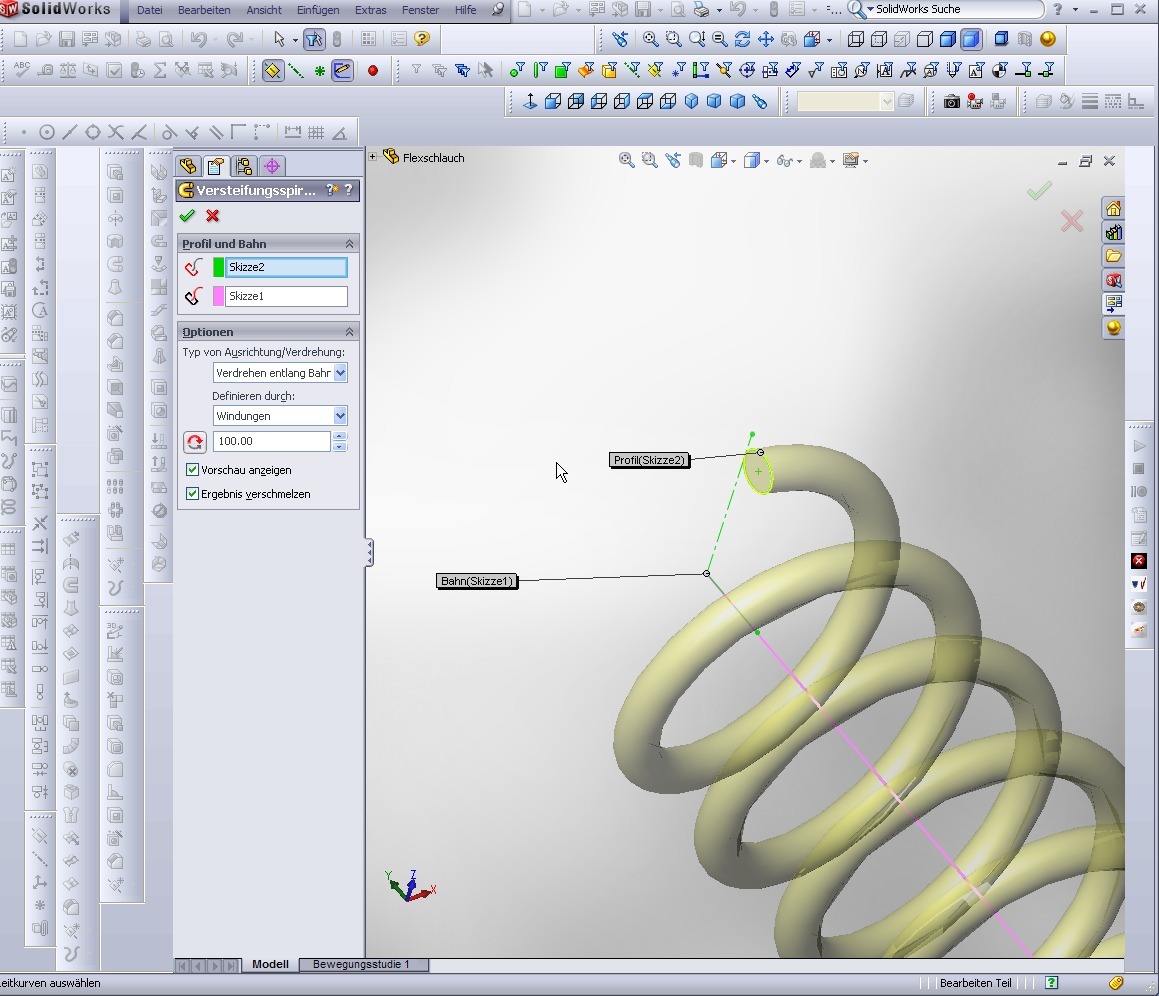Open viewport display style dropdown arrow

pyautogui.click(x=767, y=160)
